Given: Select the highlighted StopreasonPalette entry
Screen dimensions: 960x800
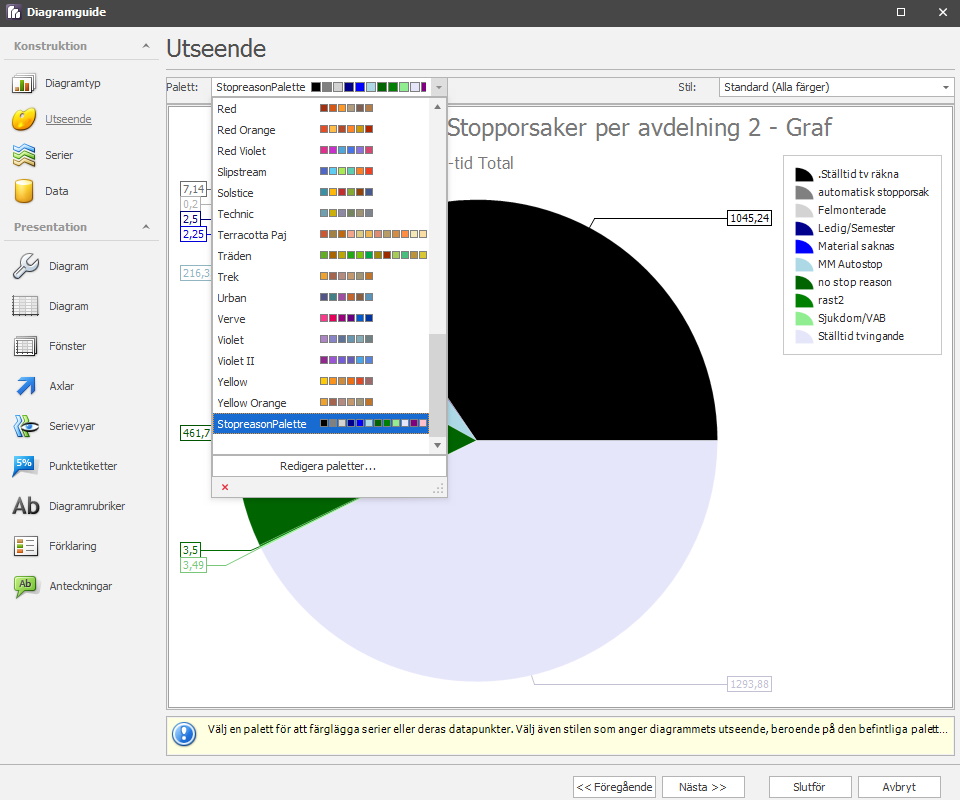Looking at the screenshot, I should pos(321,424).
